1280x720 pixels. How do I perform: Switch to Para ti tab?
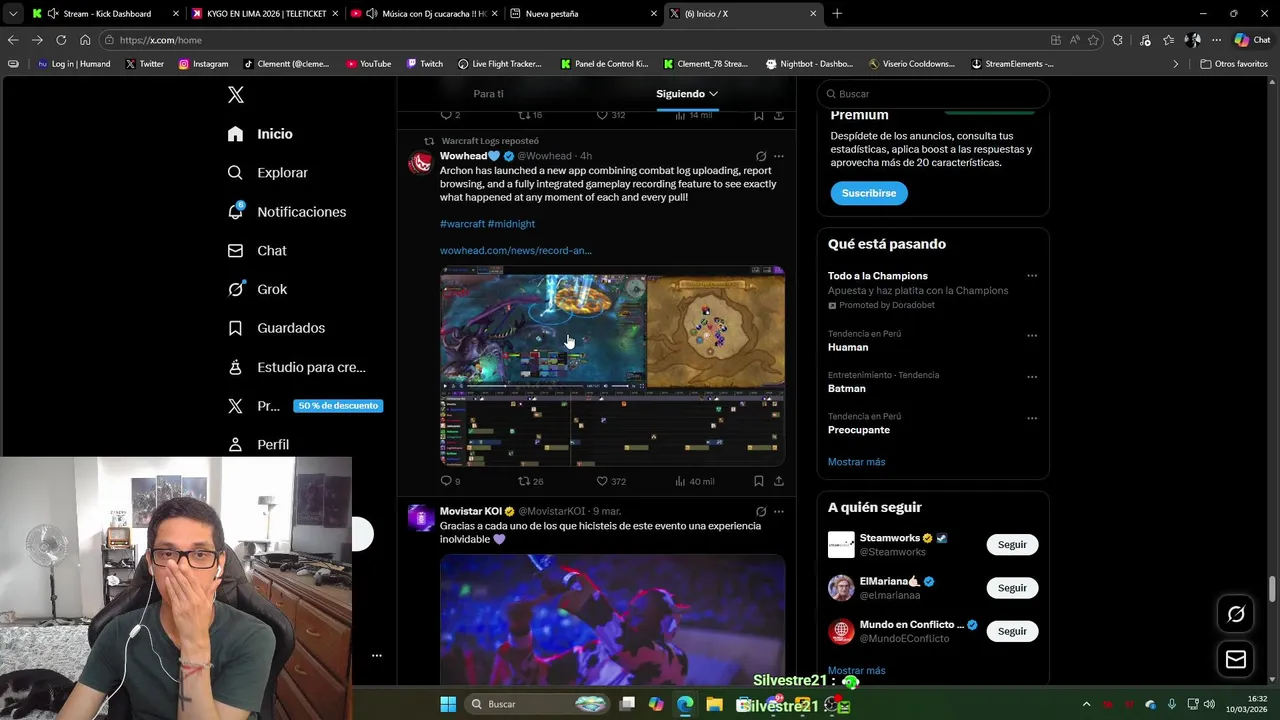coord(488,94)
